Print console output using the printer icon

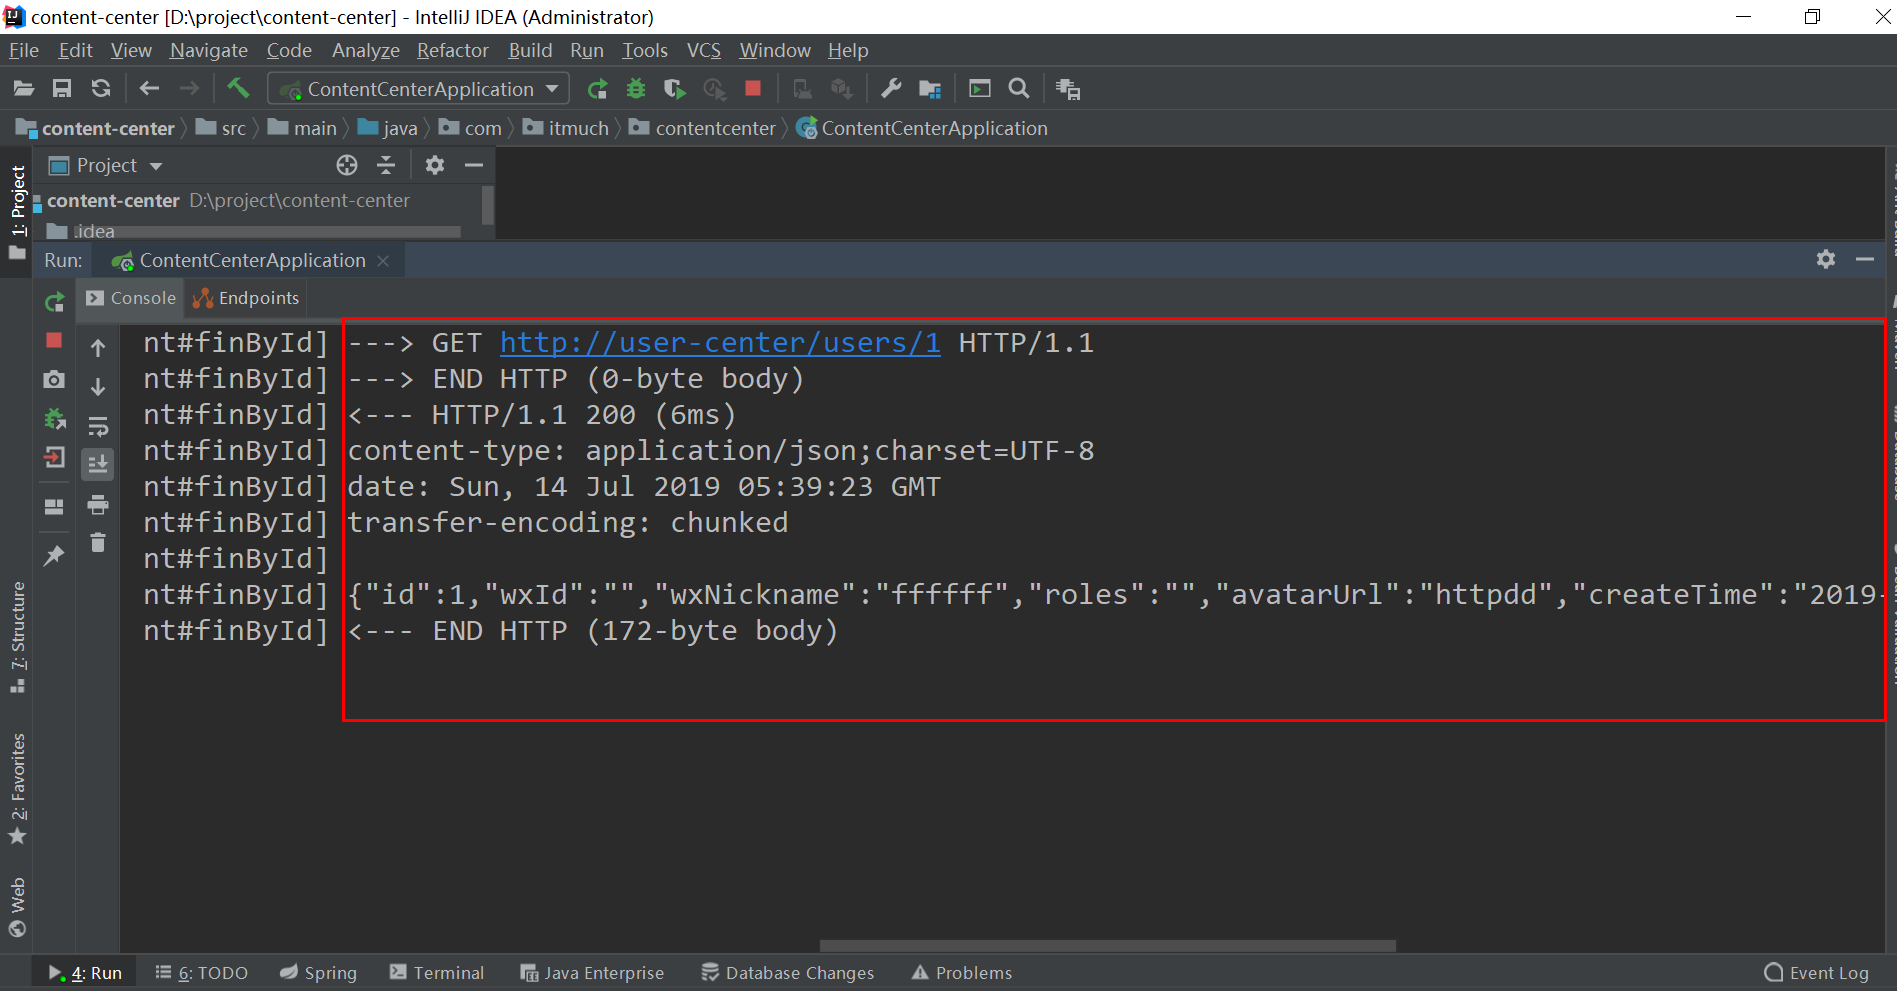point(98,504)
